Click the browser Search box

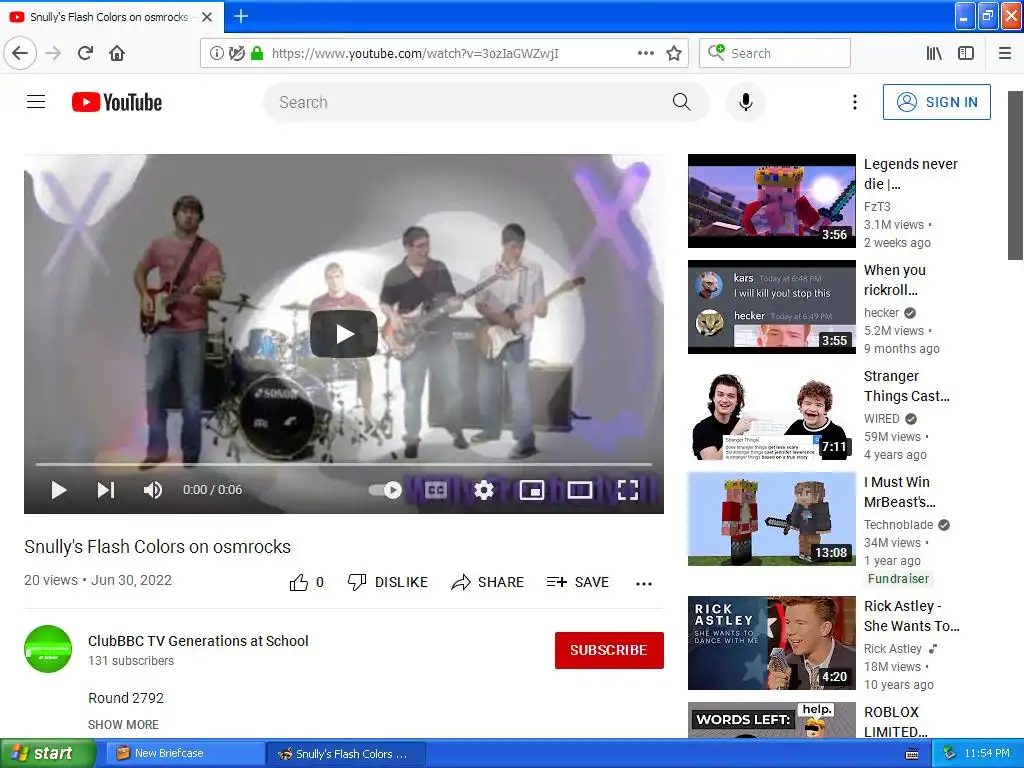coord(775,54)
